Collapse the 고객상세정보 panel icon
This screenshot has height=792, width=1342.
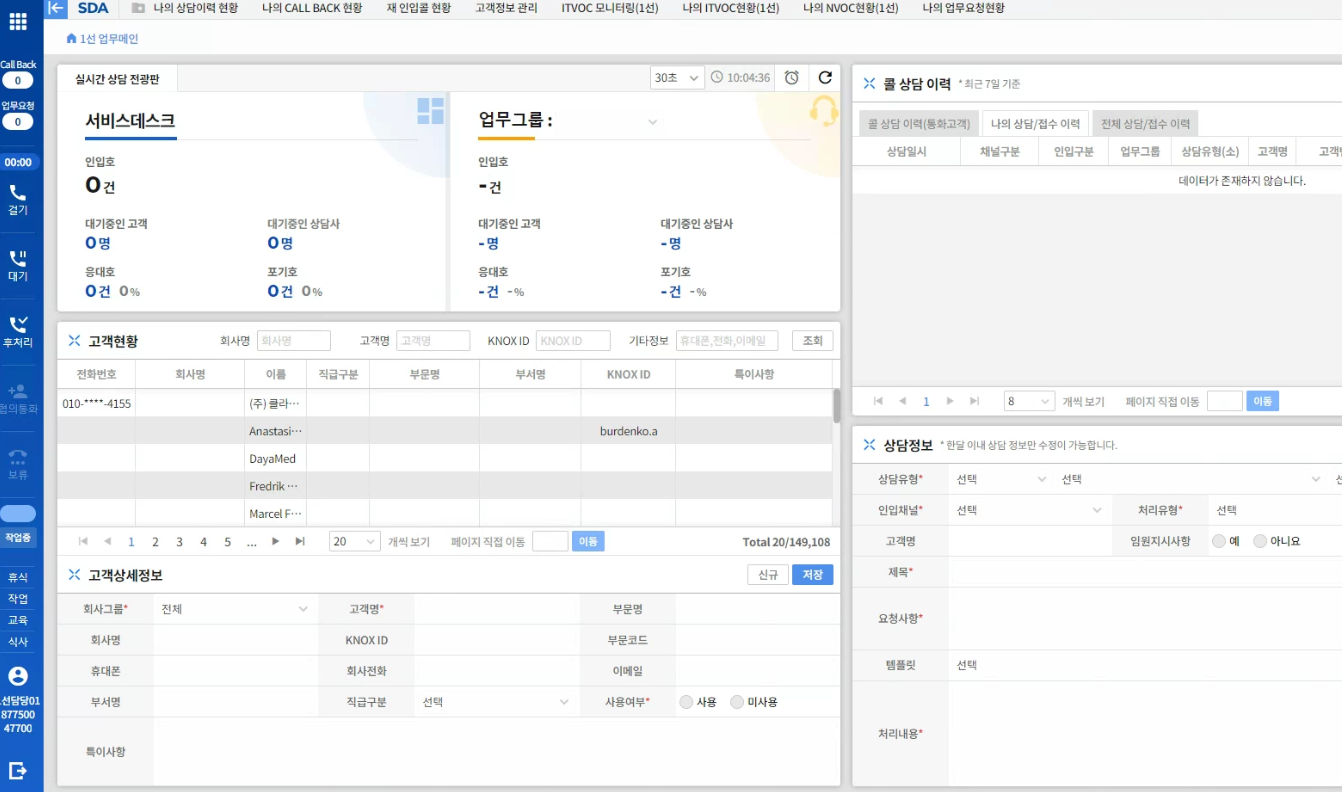pos(74,575)
